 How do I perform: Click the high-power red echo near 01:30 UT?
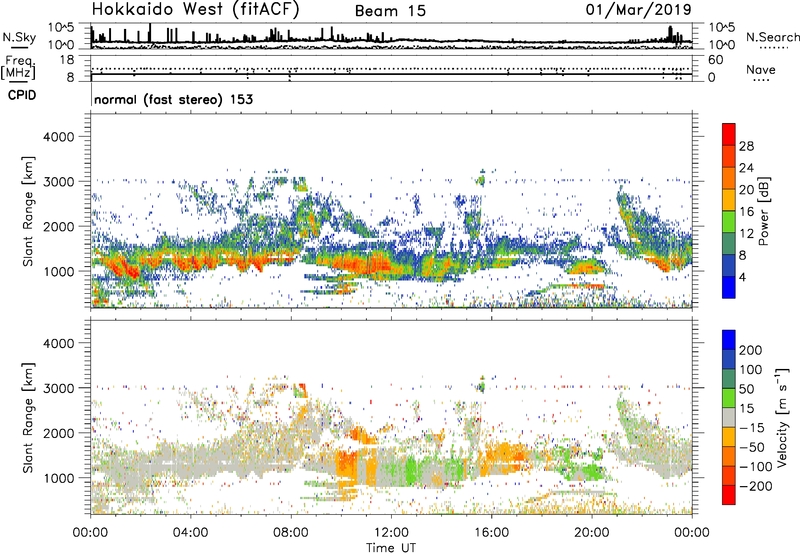click(x=125, y=268)
